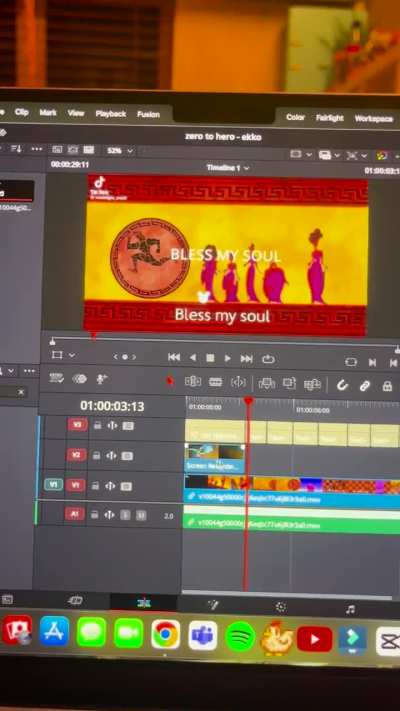400x711 pixels.
Task: Click the 00:00:29:11 duration timecode
Action: coord(70,165)
